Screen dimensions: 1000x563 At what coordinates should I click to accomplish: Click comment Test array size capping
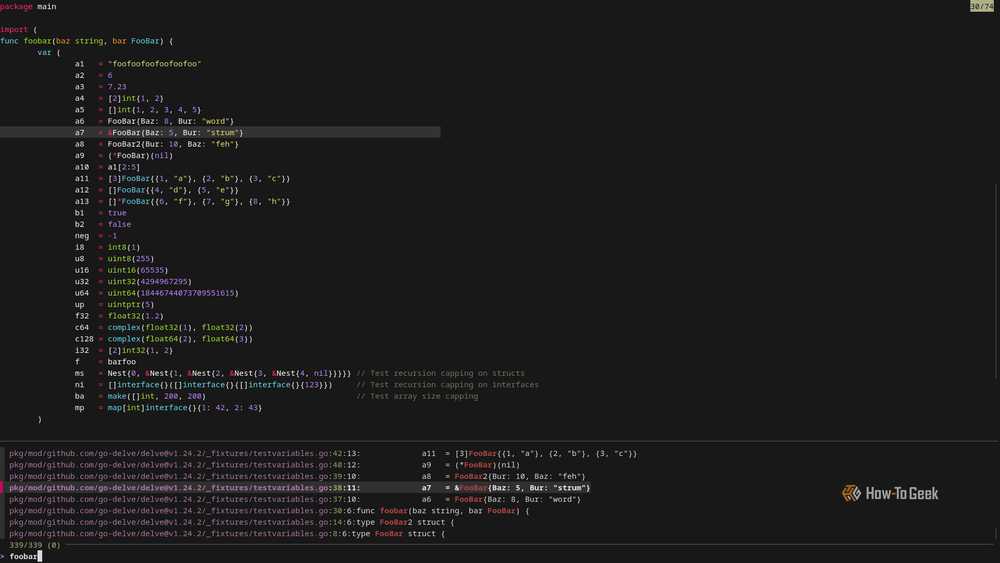[417, 397]
